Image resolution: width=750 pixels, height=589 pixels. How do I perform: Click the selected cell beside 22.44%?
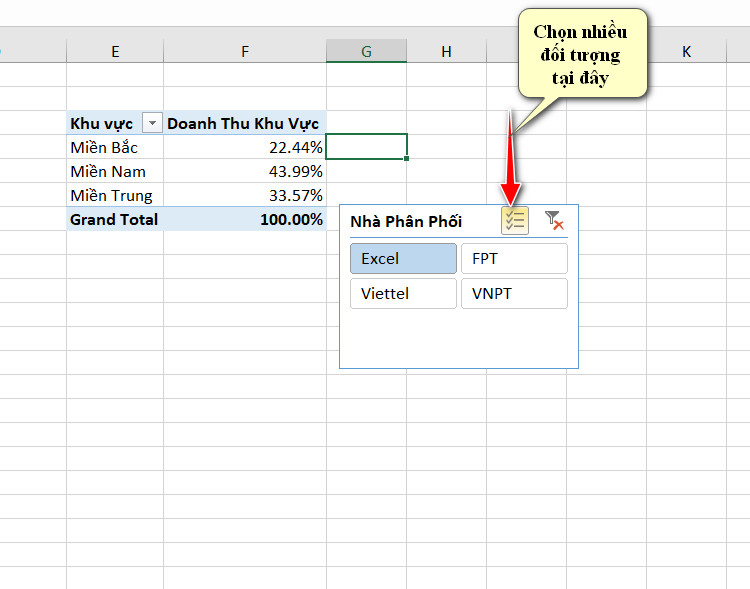pyautogui.click(x=366, y=146)
